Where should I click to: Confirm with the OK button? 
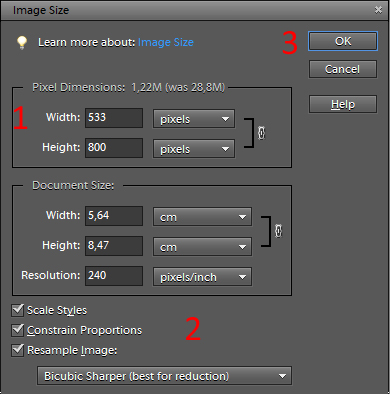[343, 41]
